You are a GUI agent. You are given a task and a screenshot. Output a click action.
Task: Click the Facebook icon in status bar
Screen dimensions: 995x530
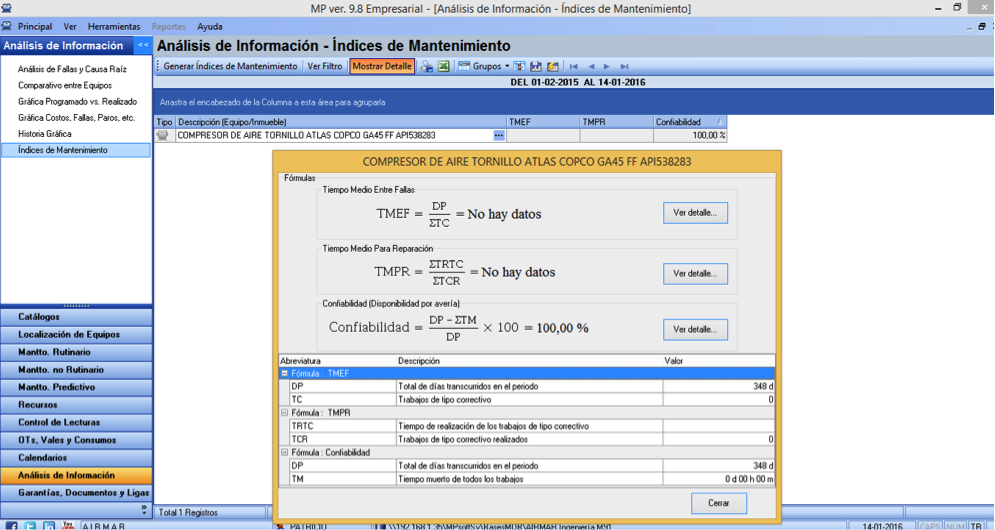tap(11, 526)
